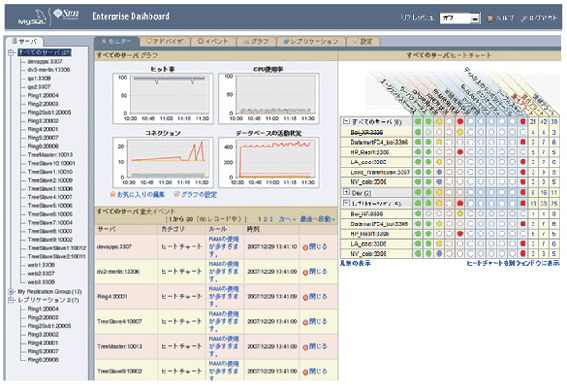Click the ヘルプ link in the header

pyautogui.click(x=504, y=18)
